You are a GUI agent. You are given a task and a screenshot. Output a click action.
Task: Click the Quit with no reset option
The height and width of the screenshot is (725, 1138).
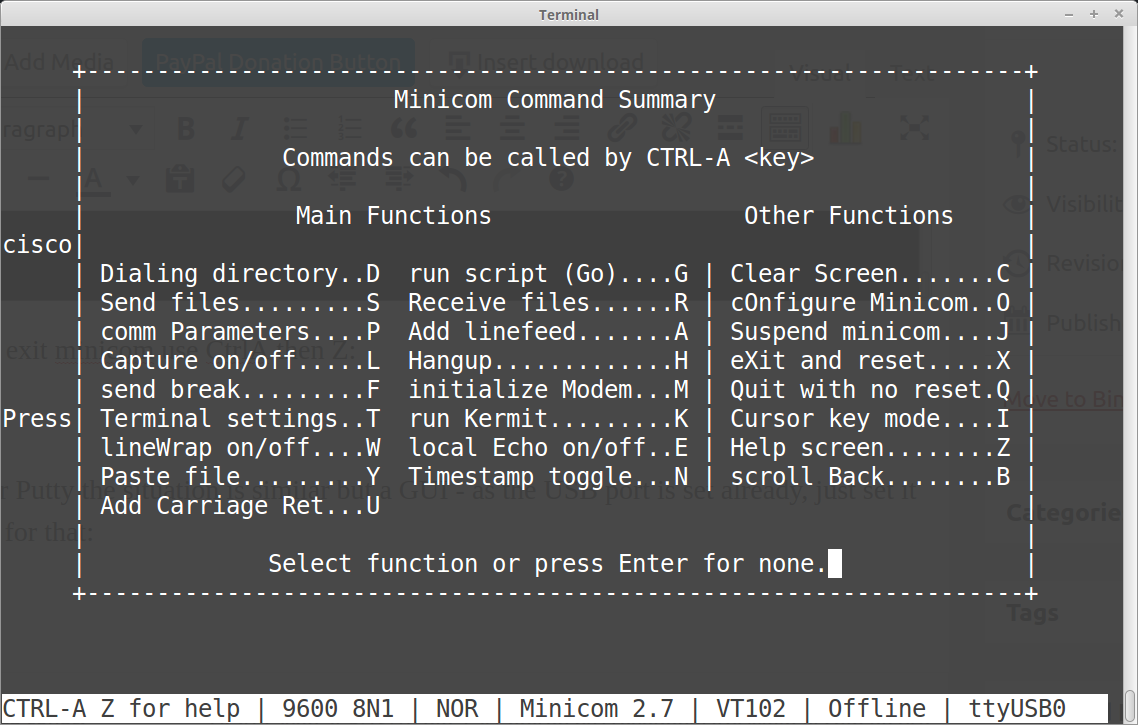[x=870, y=390]
